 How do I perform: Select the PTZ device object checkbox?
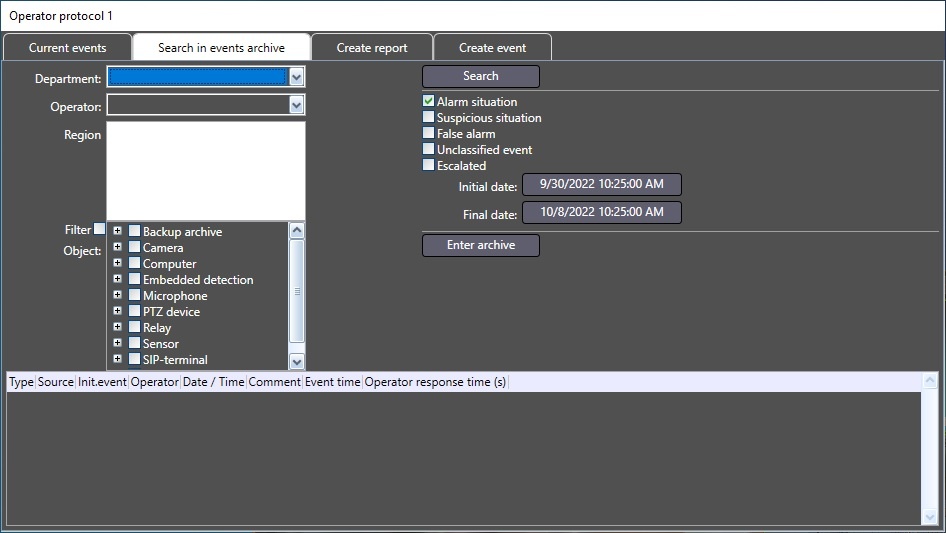pyautogui.click(x=135, y=311)
